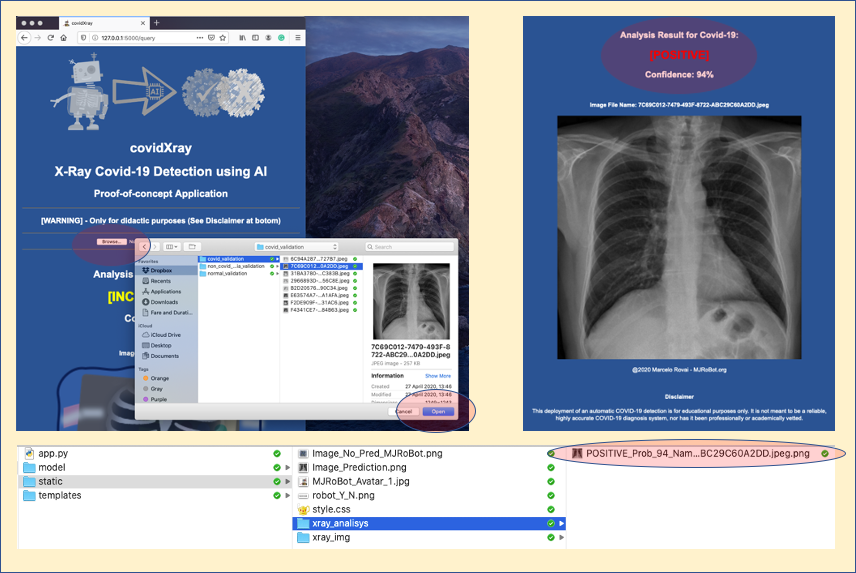Image resolution: width=856 pixels, height=573 pixels.
Task: Expand the xray_img folder arrow
Action: (x=561, y=538)
